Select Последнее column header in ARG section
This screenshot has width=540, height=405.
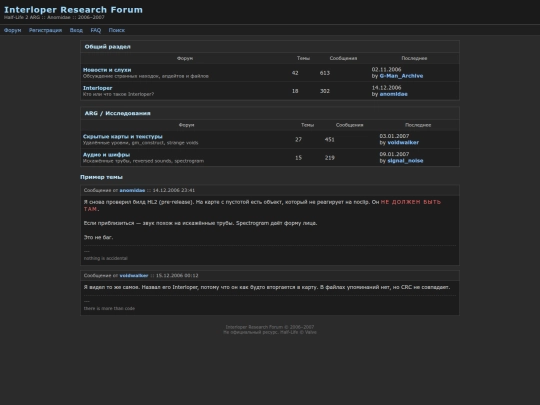click(418, 125)
